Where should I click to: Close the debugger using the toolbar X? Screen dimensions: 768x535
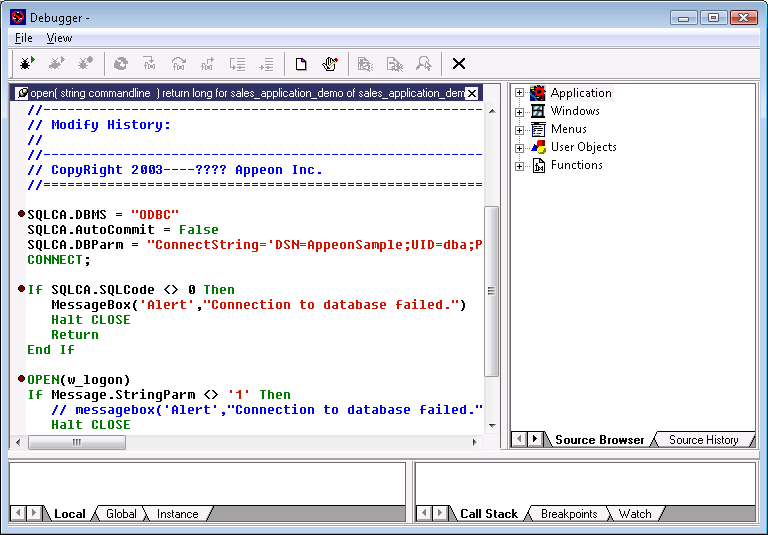[x=459, y=64]
